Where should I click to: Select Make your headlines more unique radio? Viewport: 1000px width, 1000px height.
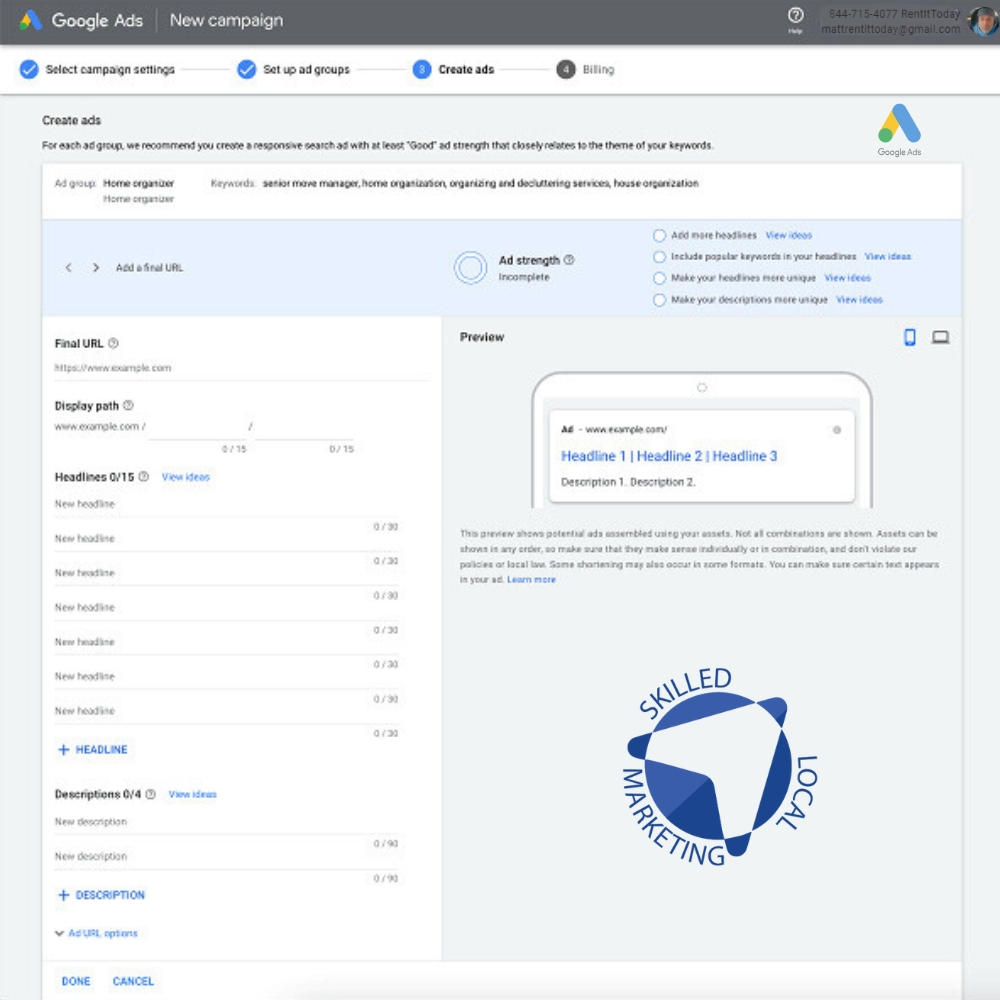pyautogui.click(x=659, y=279)
